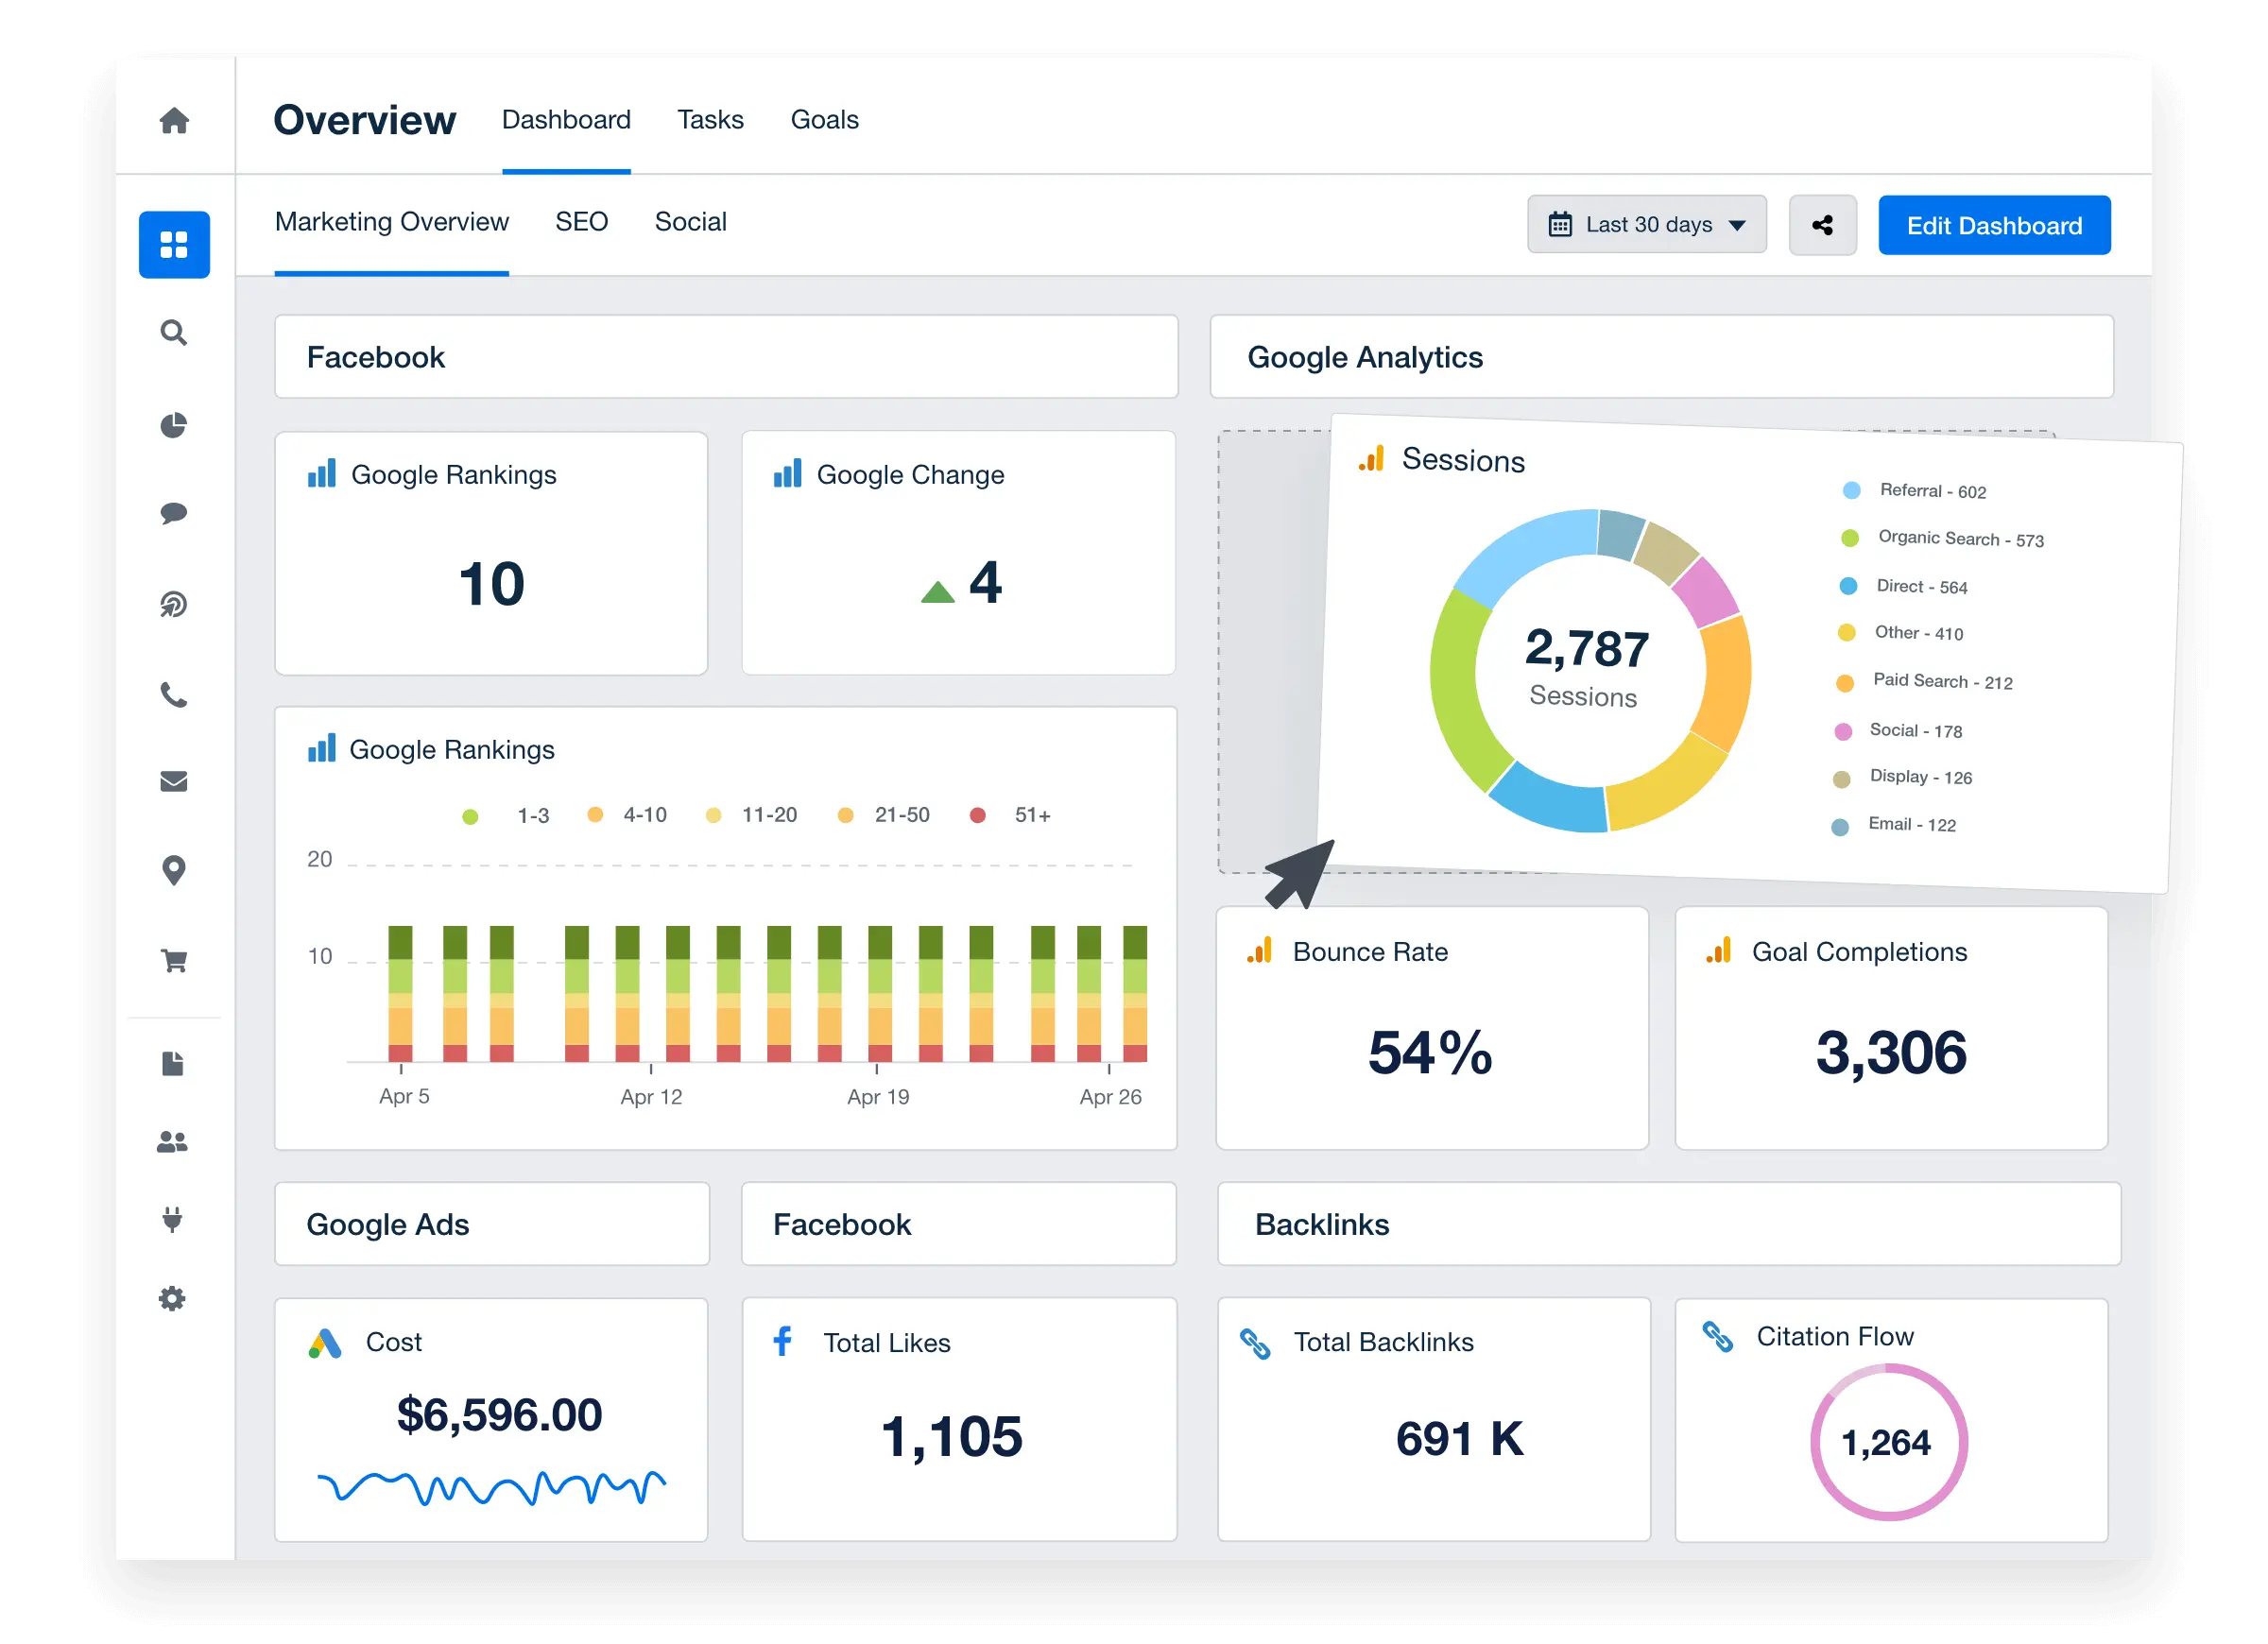Image resolution: width=2268 pixels, height=1644 pixels.
Task: Select the phone call tracking sidebar icon
Action: coord(175,696)
